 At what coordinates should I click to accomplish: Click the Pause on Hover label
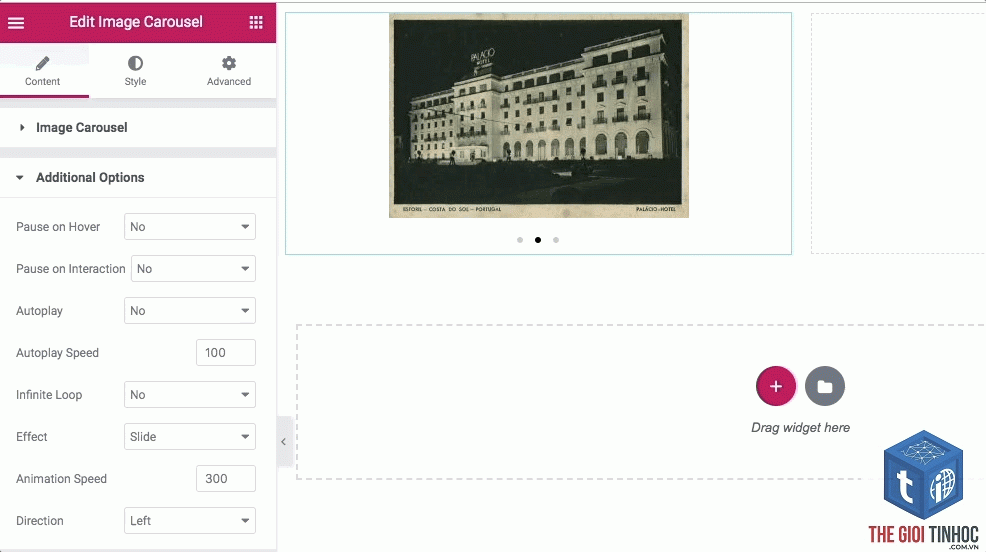(x=58, y=227)
